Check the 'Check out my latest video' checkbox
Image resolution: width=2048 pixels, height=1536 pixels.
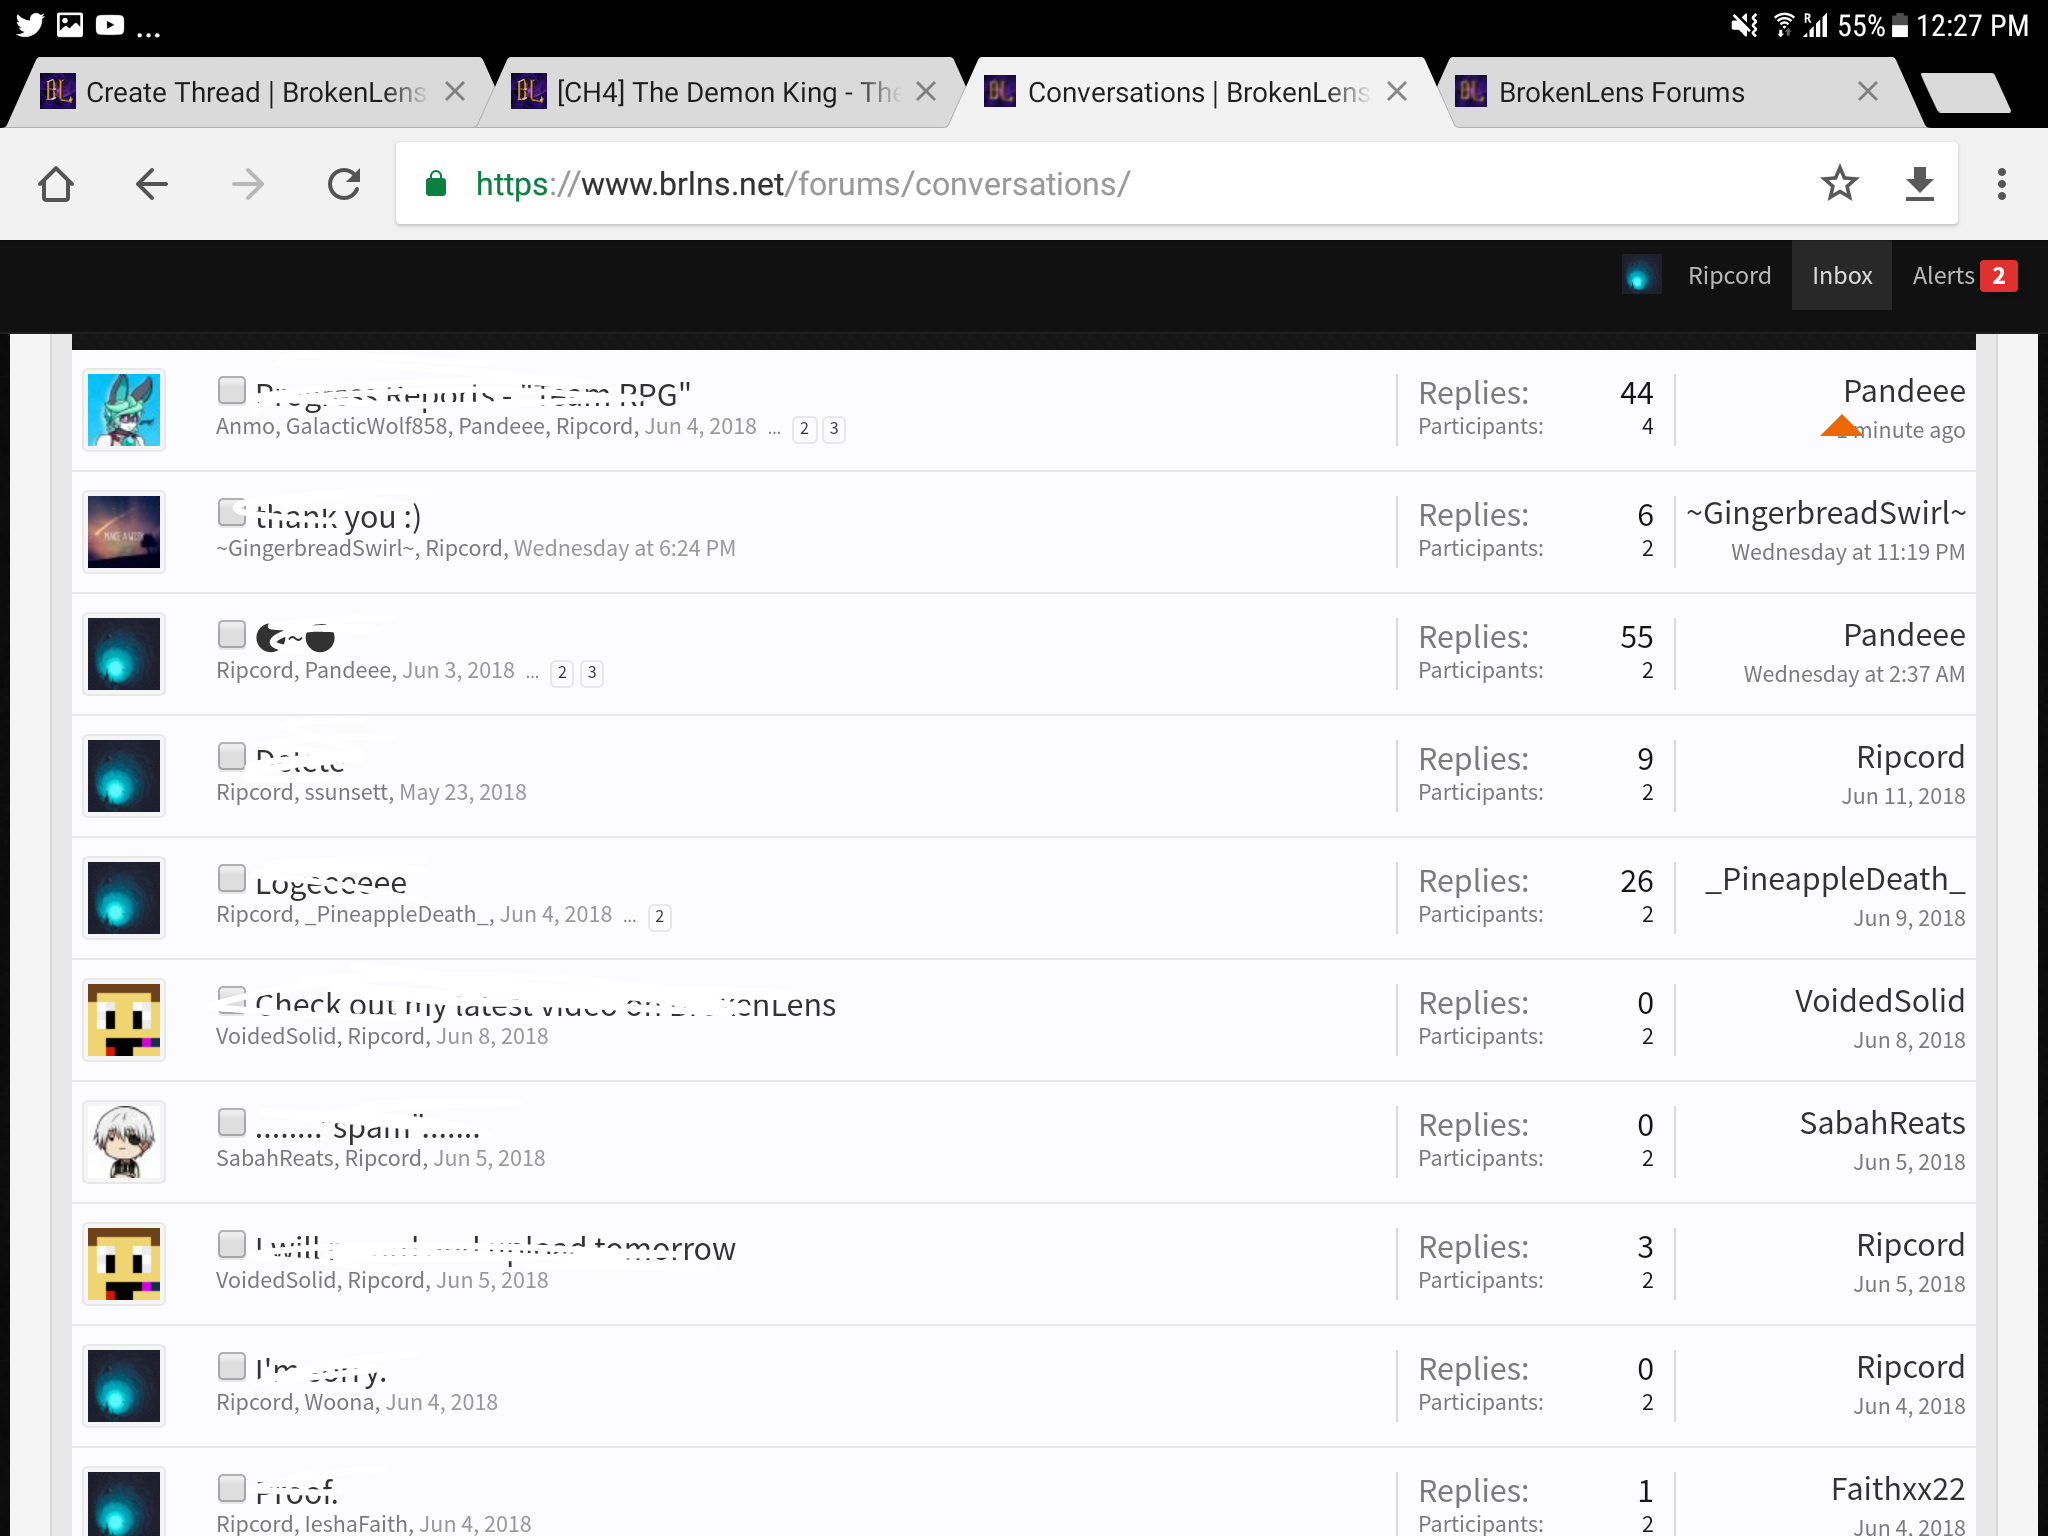232,1000
